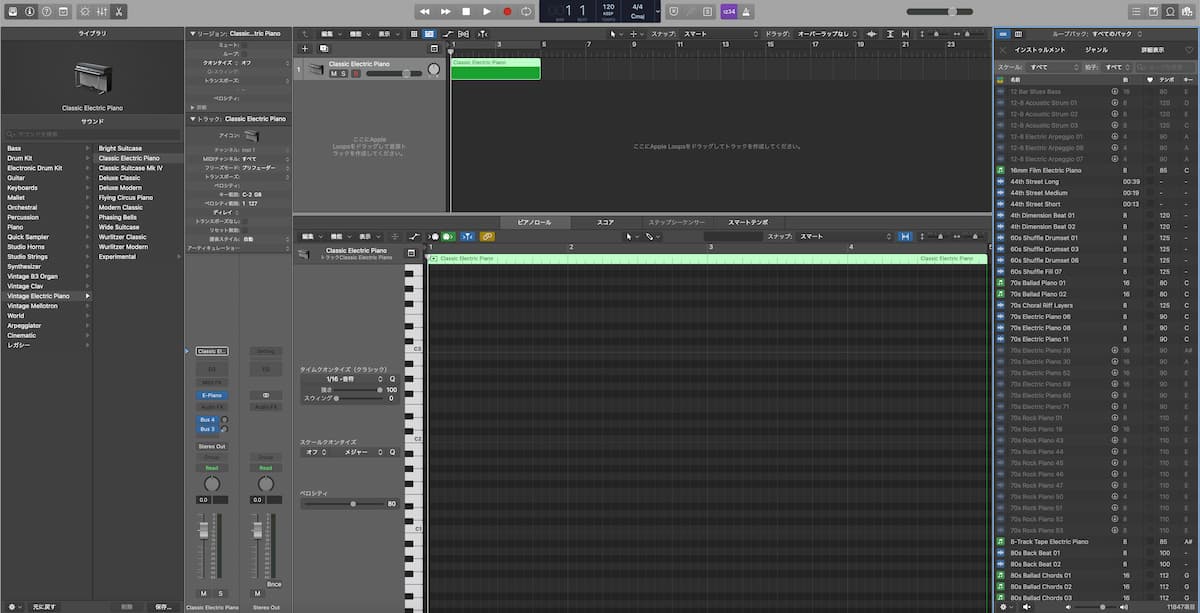This screenshot has width=1200, height=613.
Task: Toggle the Editors with the scissors icon
Action: tap(119, 11)
